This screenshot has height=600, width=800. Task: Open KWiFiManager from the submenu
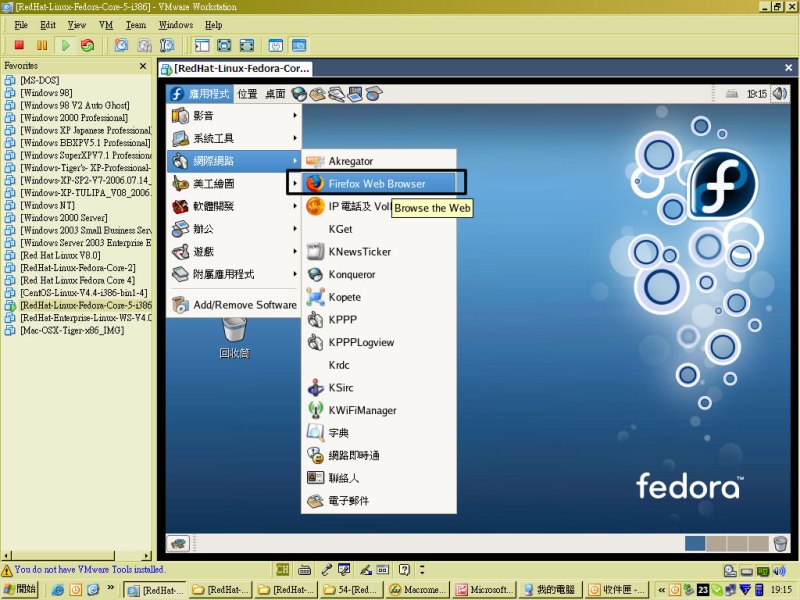tap(379, 410)
